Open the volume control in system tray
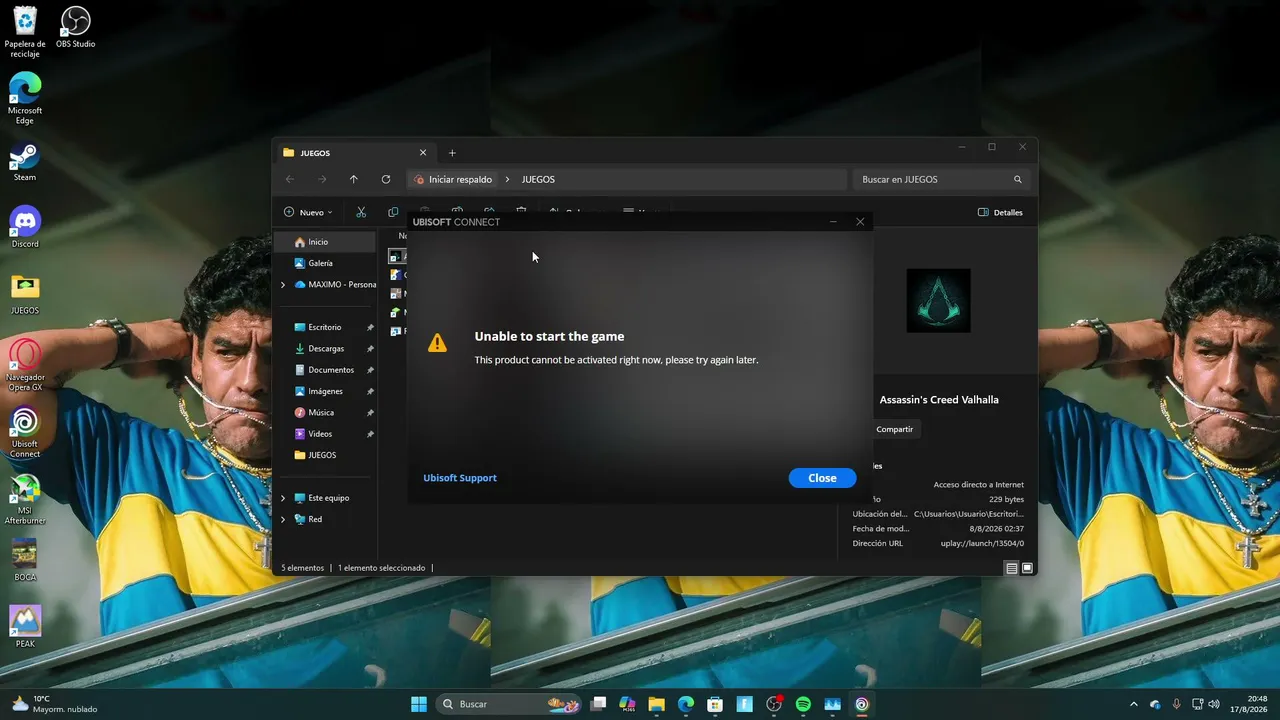Screen dimensions: 1280x720 (1214, 704)
